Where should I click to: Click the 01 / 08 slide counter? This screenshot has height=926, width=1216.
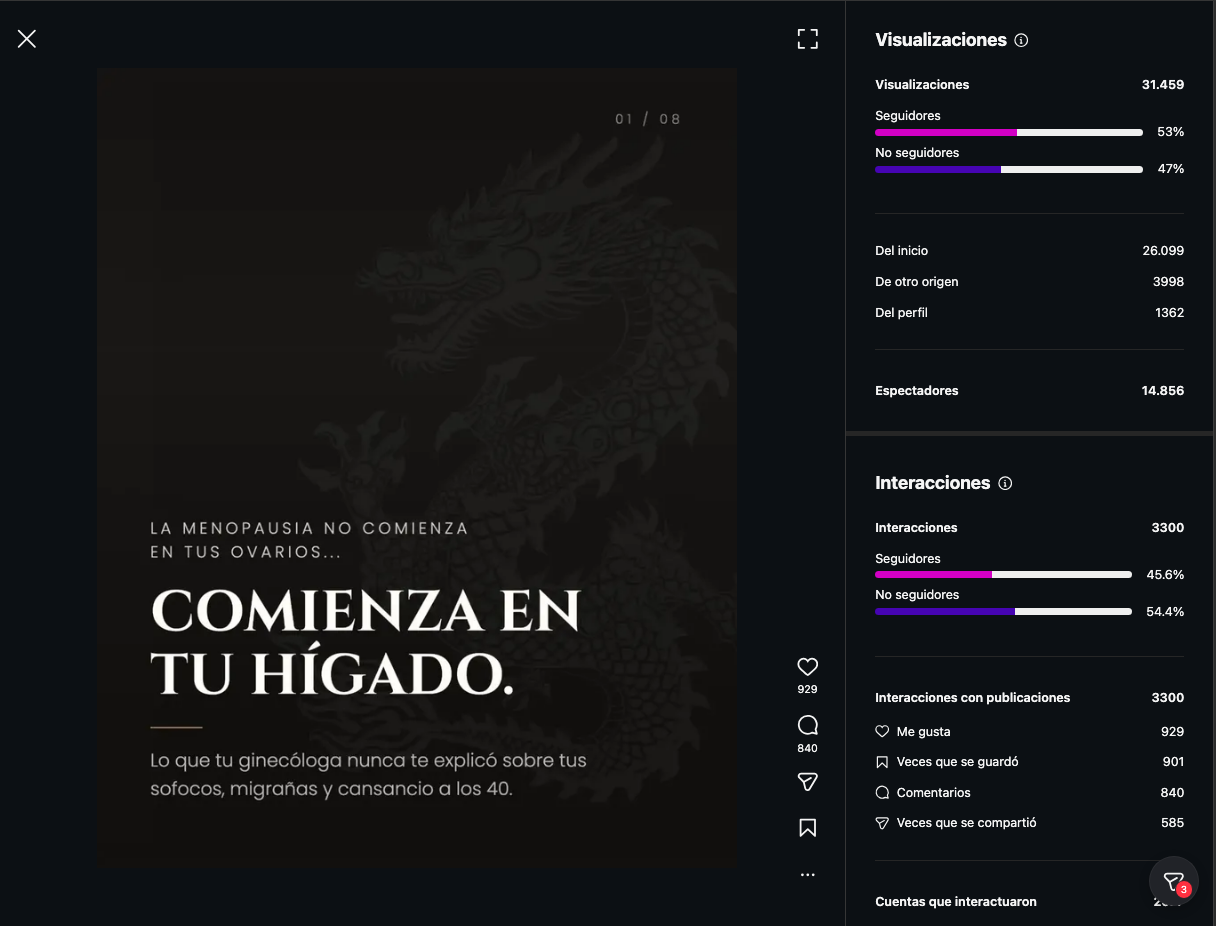[648, 119]
